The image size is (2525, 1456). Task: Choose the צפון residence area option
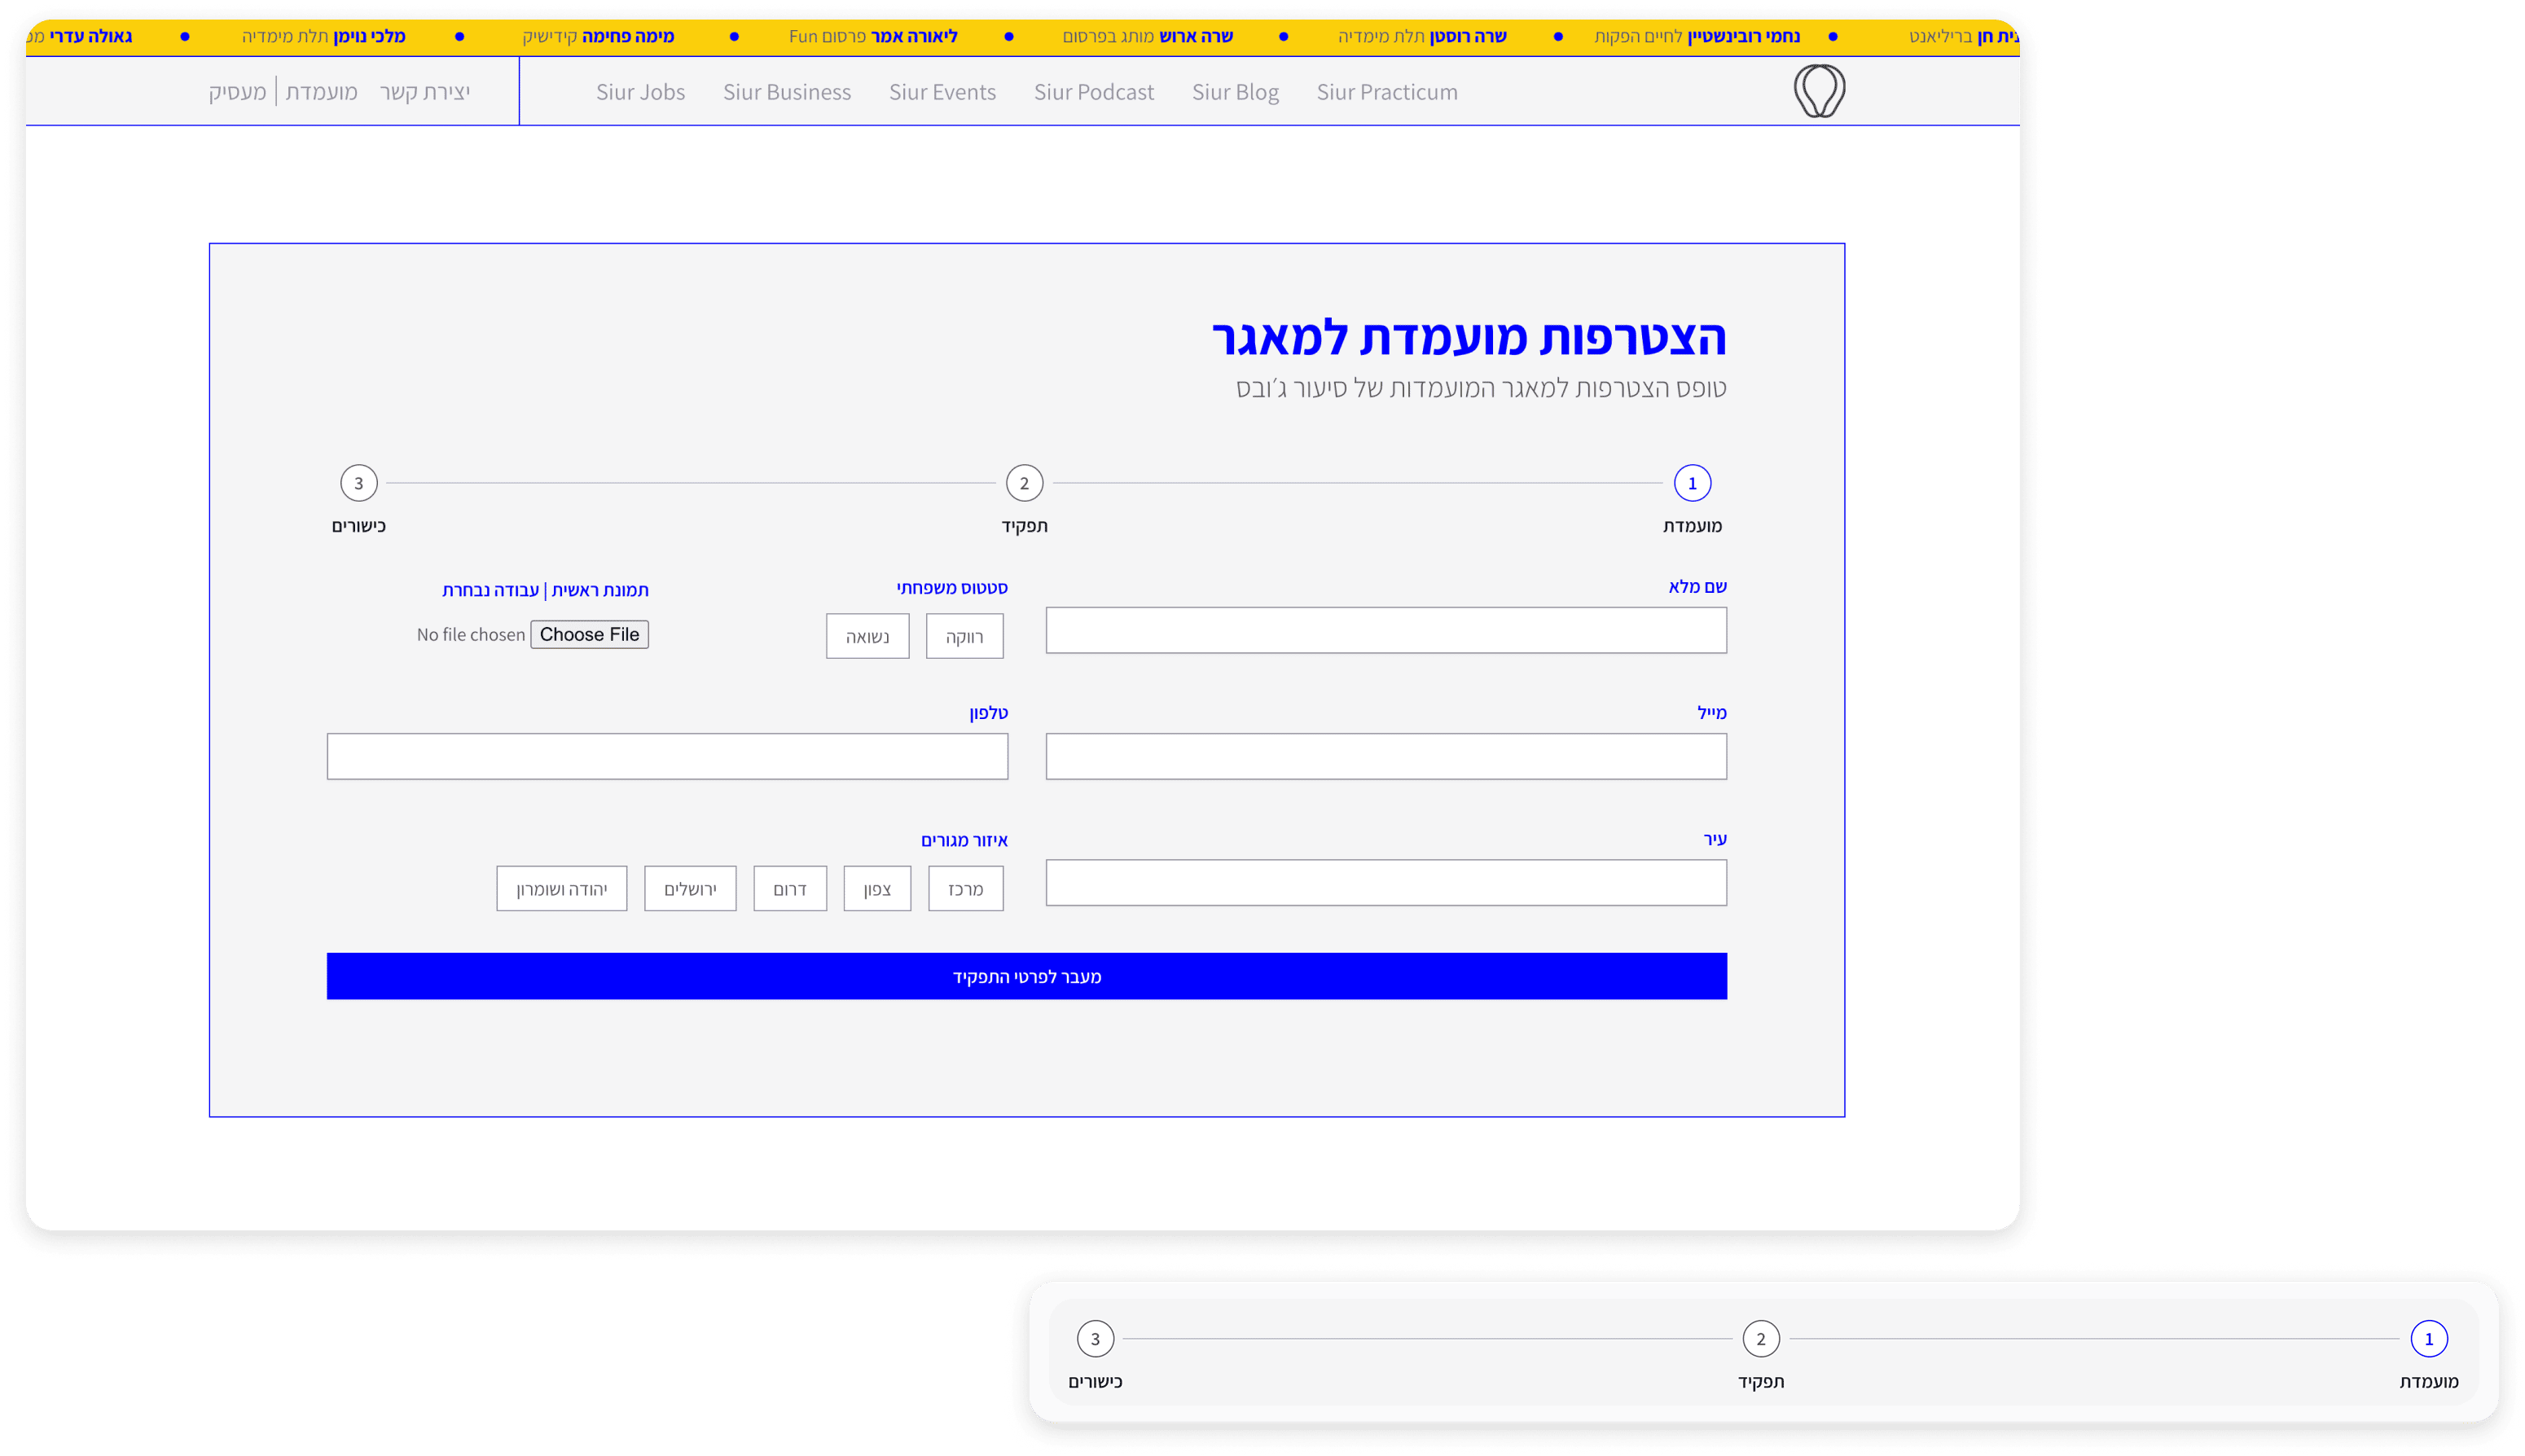(x=877, y=889)
